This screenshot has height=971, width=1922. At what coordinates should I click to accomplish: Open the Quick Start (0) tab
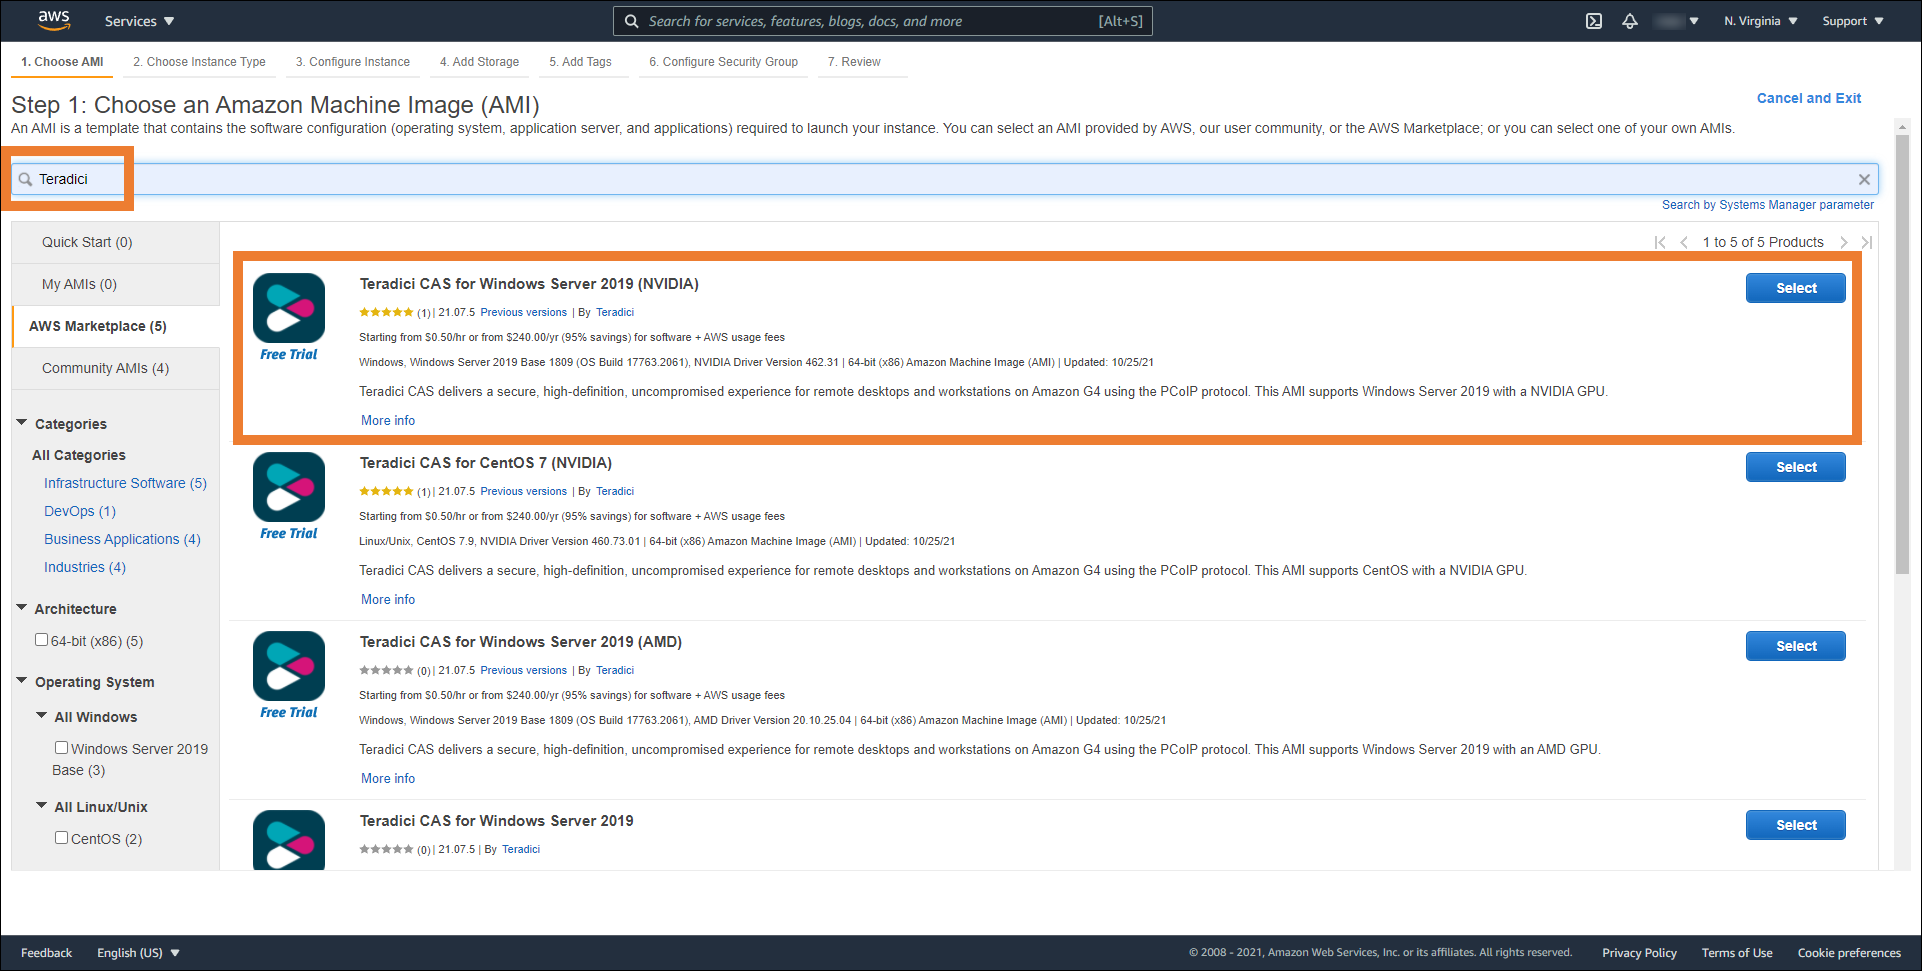pos(116,242)
